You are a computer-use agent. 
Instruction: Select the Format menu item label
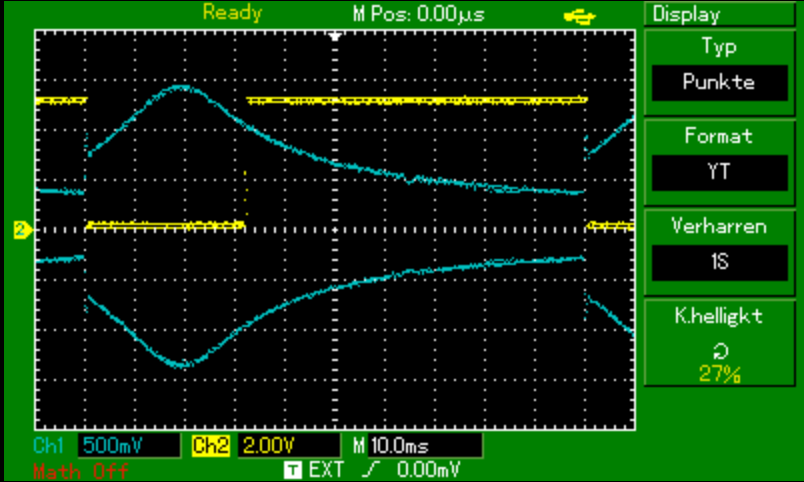pos(720,136)
